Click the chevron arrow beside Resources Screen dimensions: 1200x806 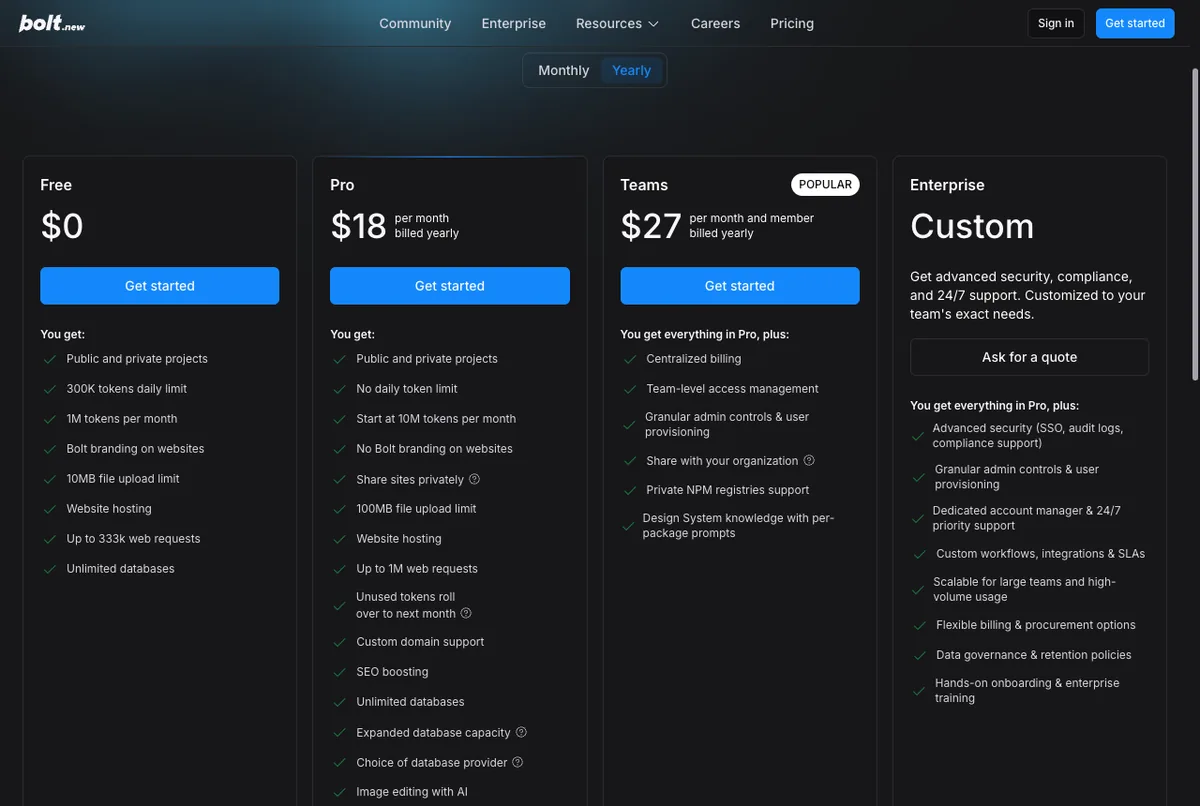(x=654, y=24)
